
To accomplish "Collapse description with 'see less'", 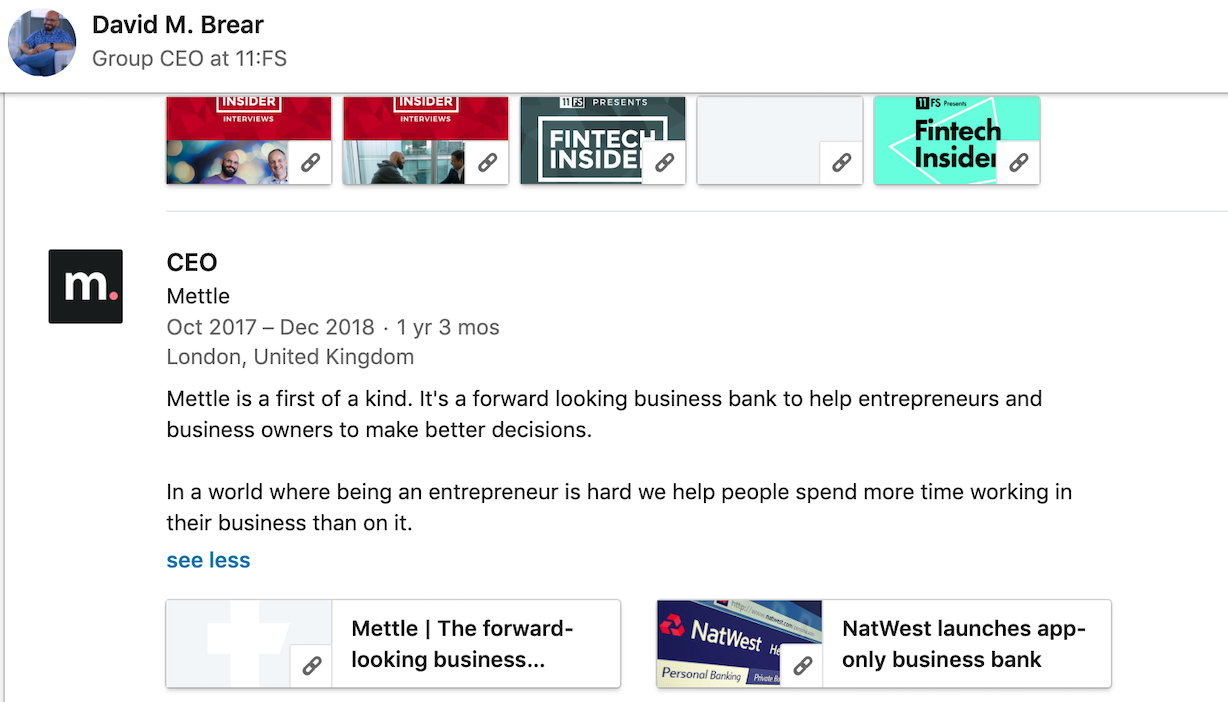I will pos(208,560).
